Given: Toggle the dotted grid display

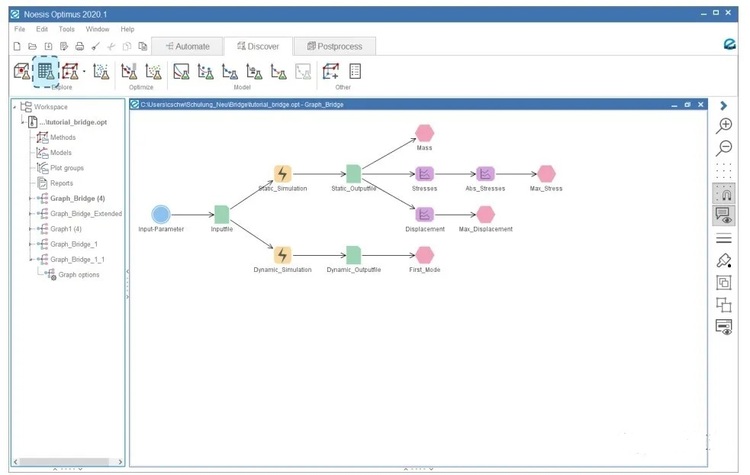Looking at the screenshot, I should 724,170.
